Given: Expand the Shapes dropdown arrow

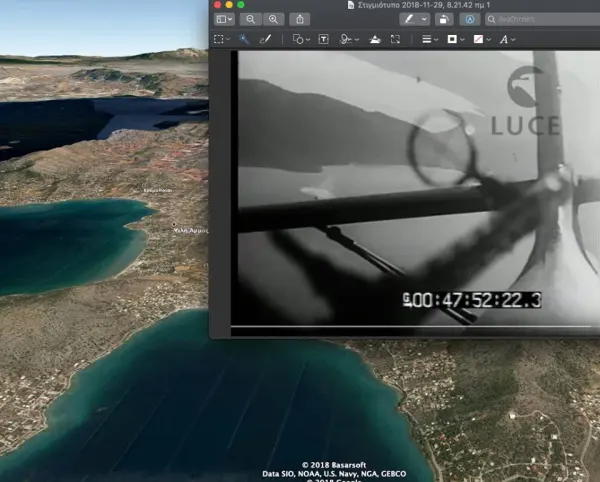Looking at the screenshot, I should coord(308,39).
